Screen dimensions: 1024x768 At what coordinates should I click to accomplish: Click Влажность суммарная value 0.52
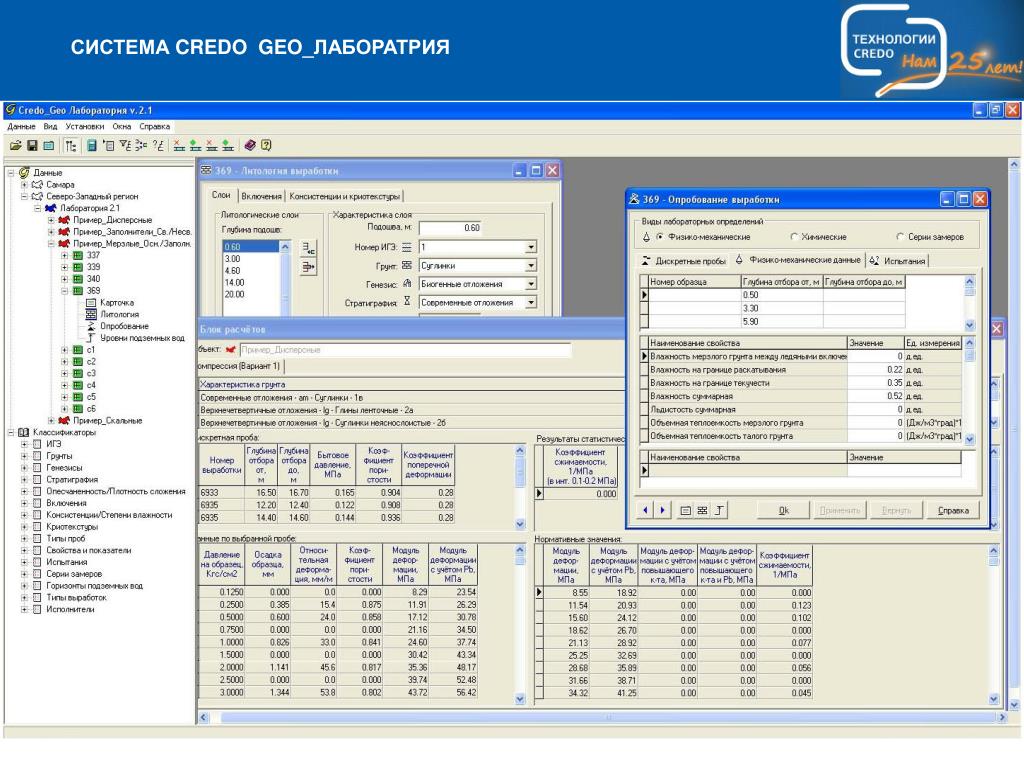875,396
